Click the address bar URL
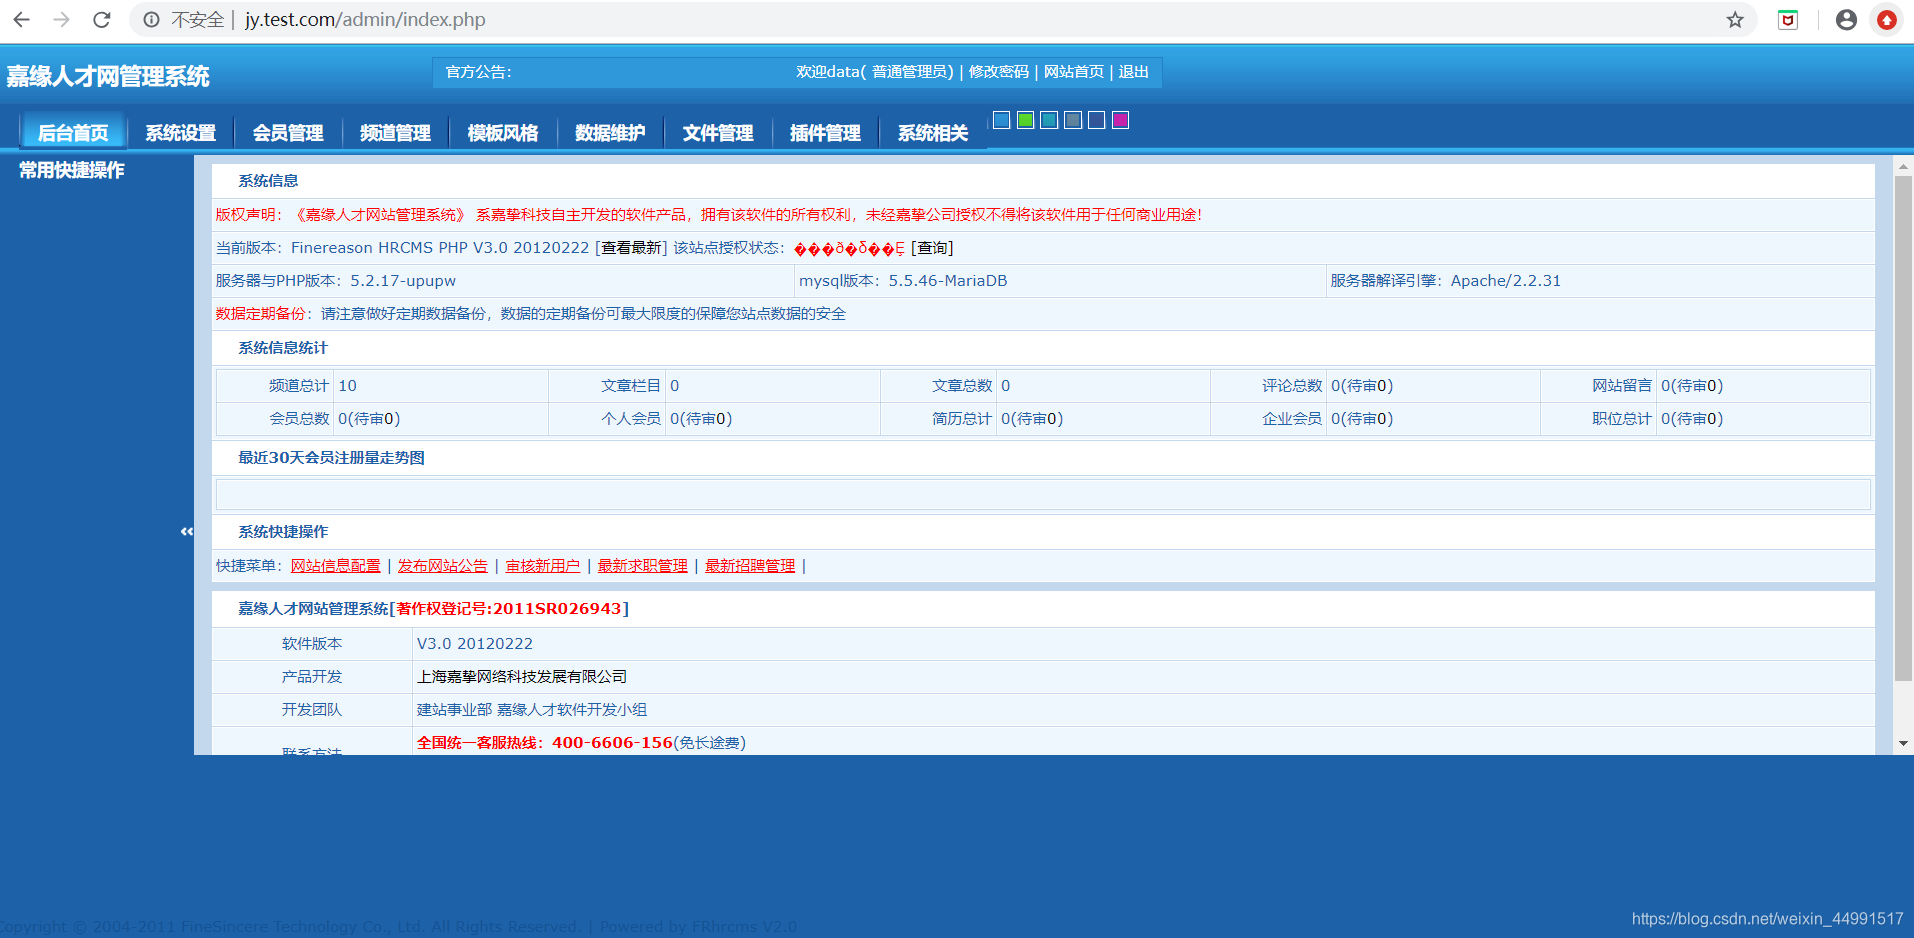This screenshot has width=1914, height=938. coord(365,20)
